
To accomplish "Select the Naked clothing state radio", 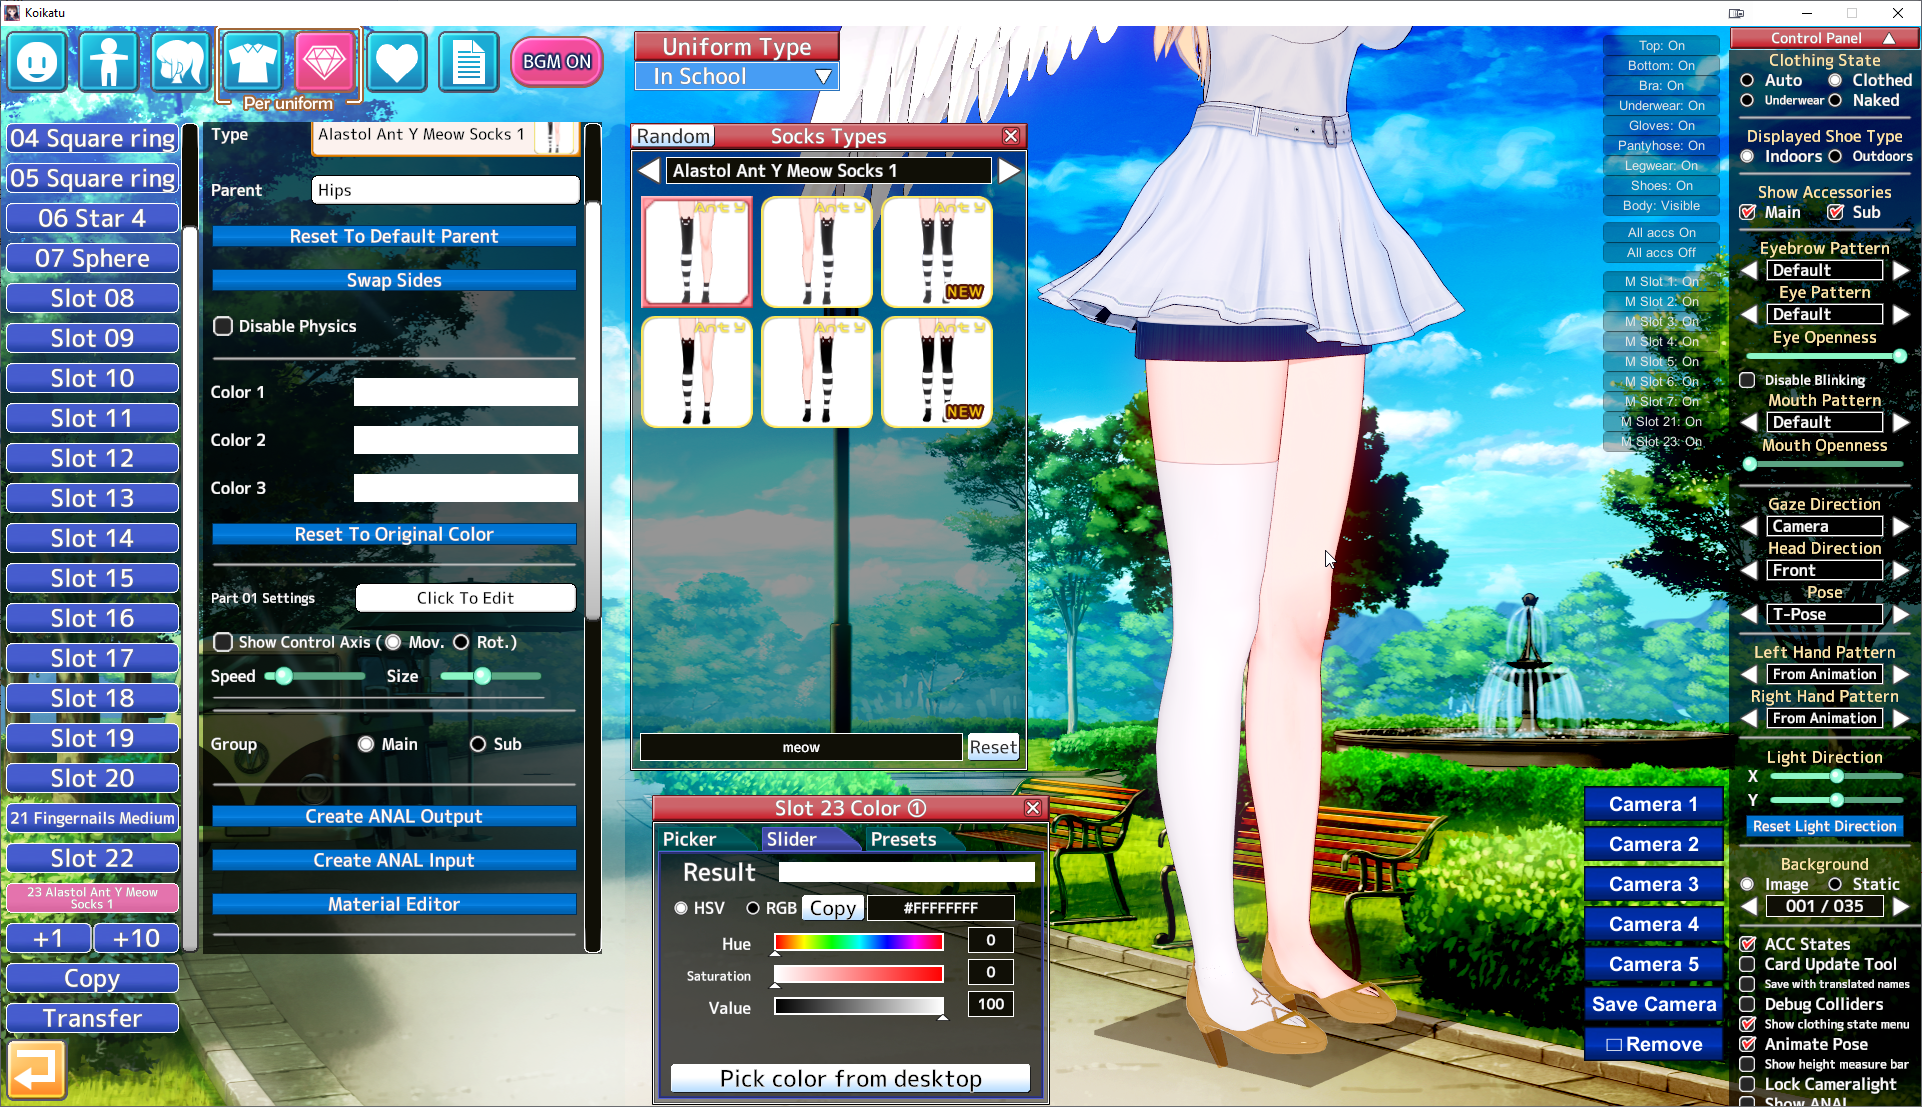I will click(x=1835, y=100).
